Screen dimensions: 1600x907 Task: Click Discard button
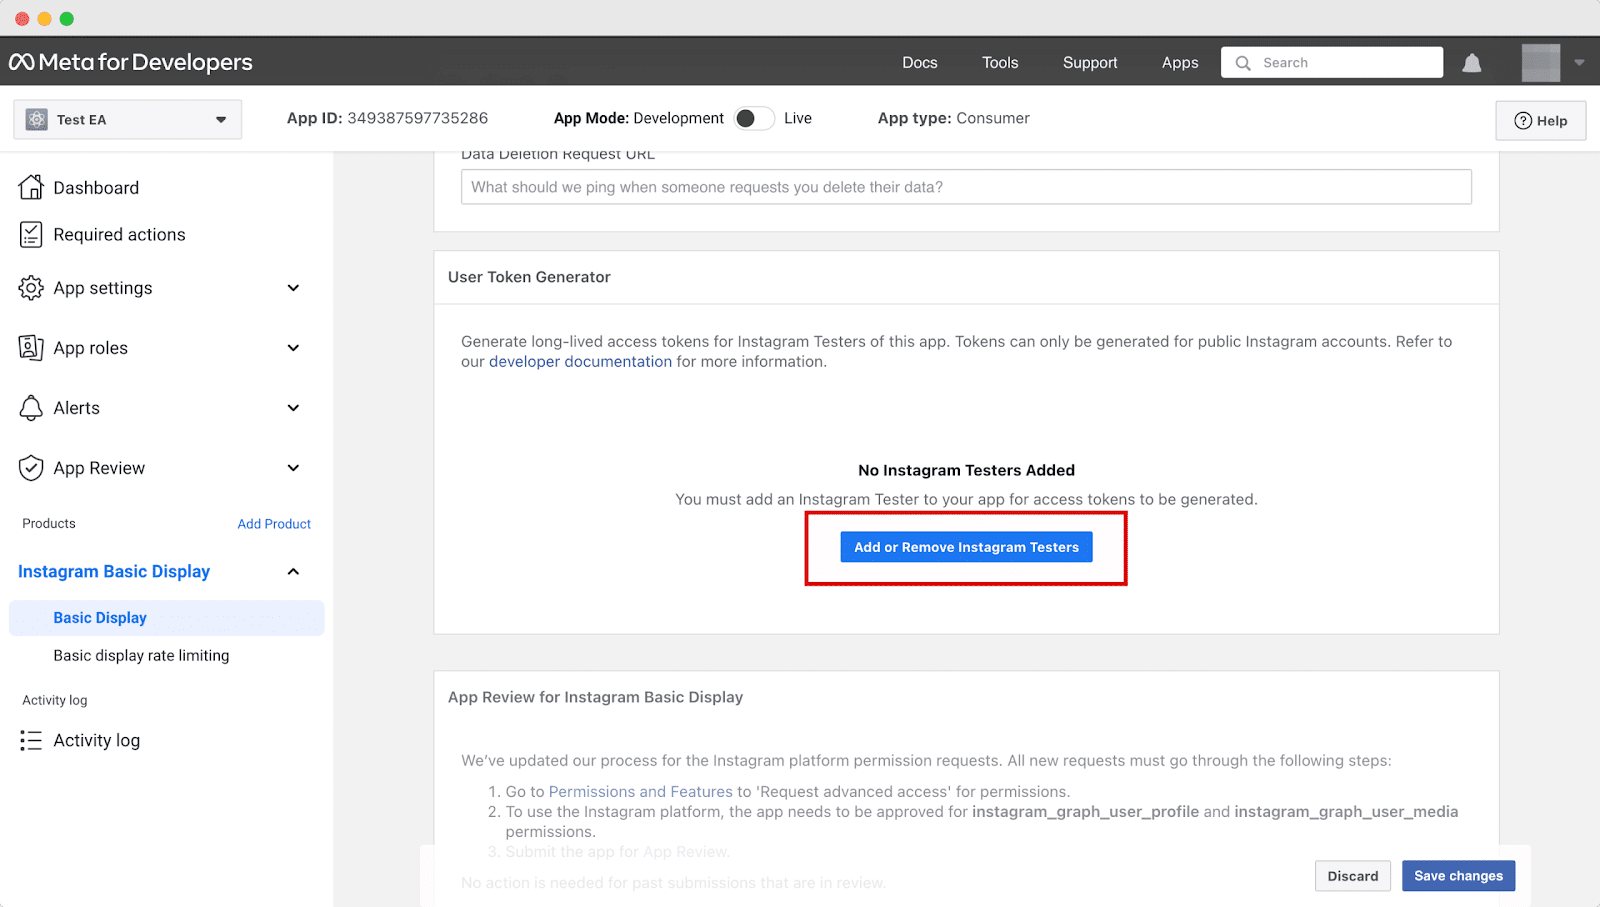tap(1353, 876)
